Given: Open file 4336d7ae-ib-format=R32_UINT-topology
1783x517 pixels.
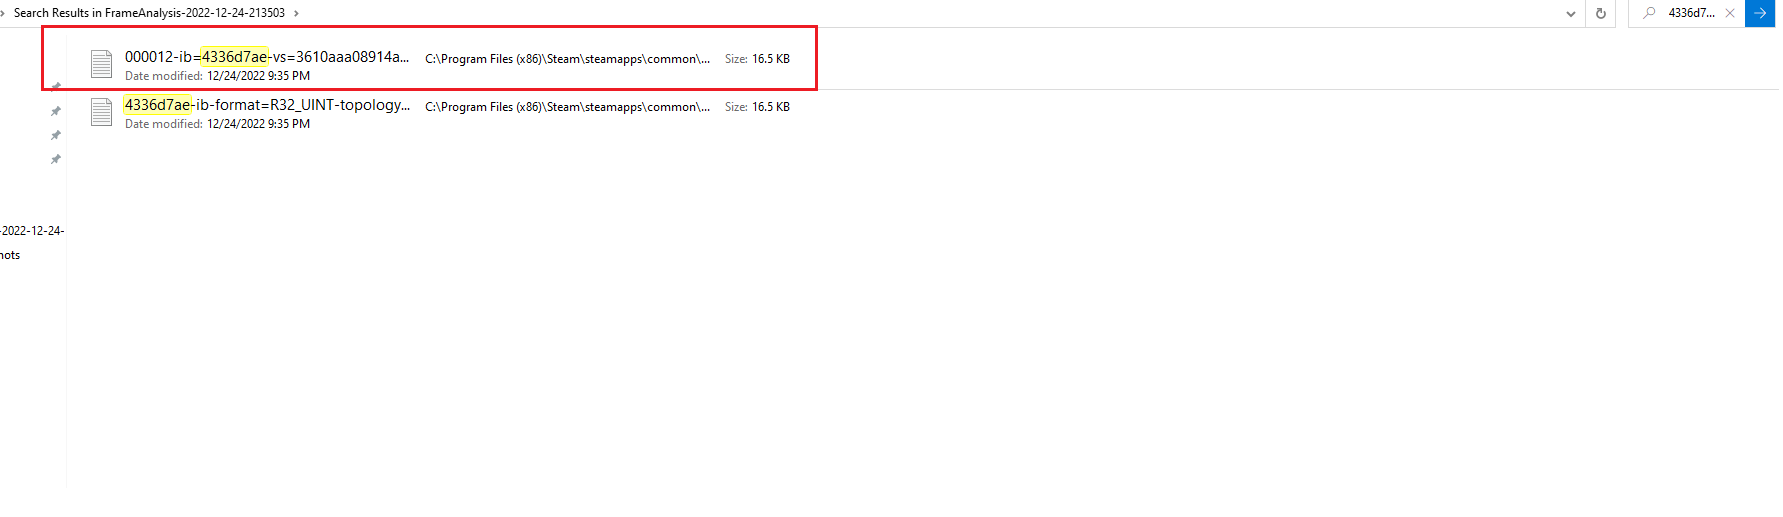Looking at the screenshot, I should pyautogui.click(x=267, y=105).
